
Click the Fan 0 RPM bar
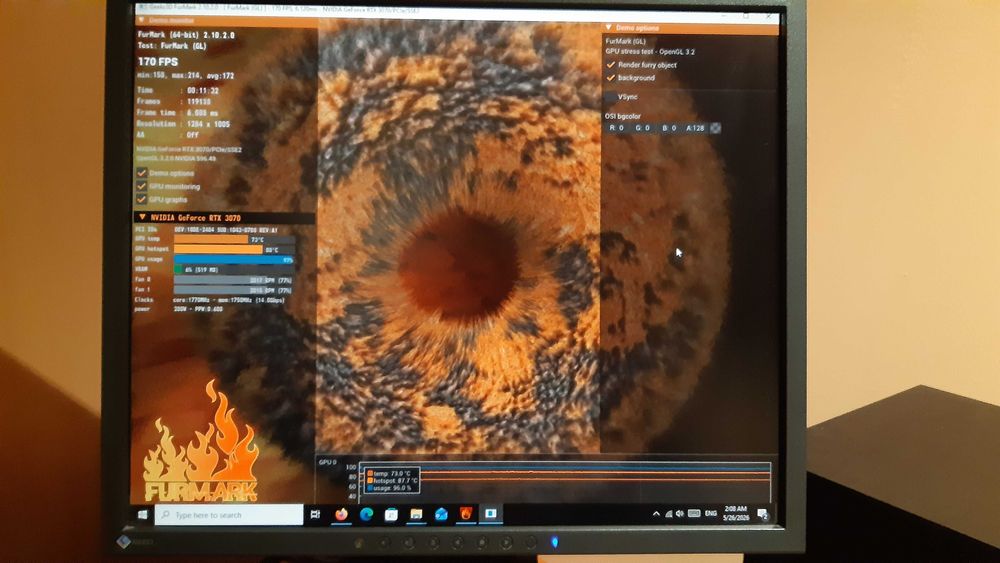(x=234, y=280)
